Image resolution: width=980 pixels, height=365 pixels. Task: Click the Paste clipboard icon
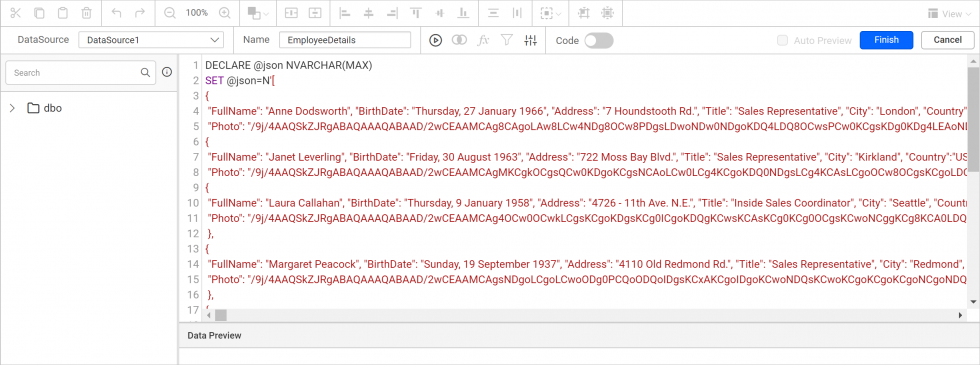63,13
